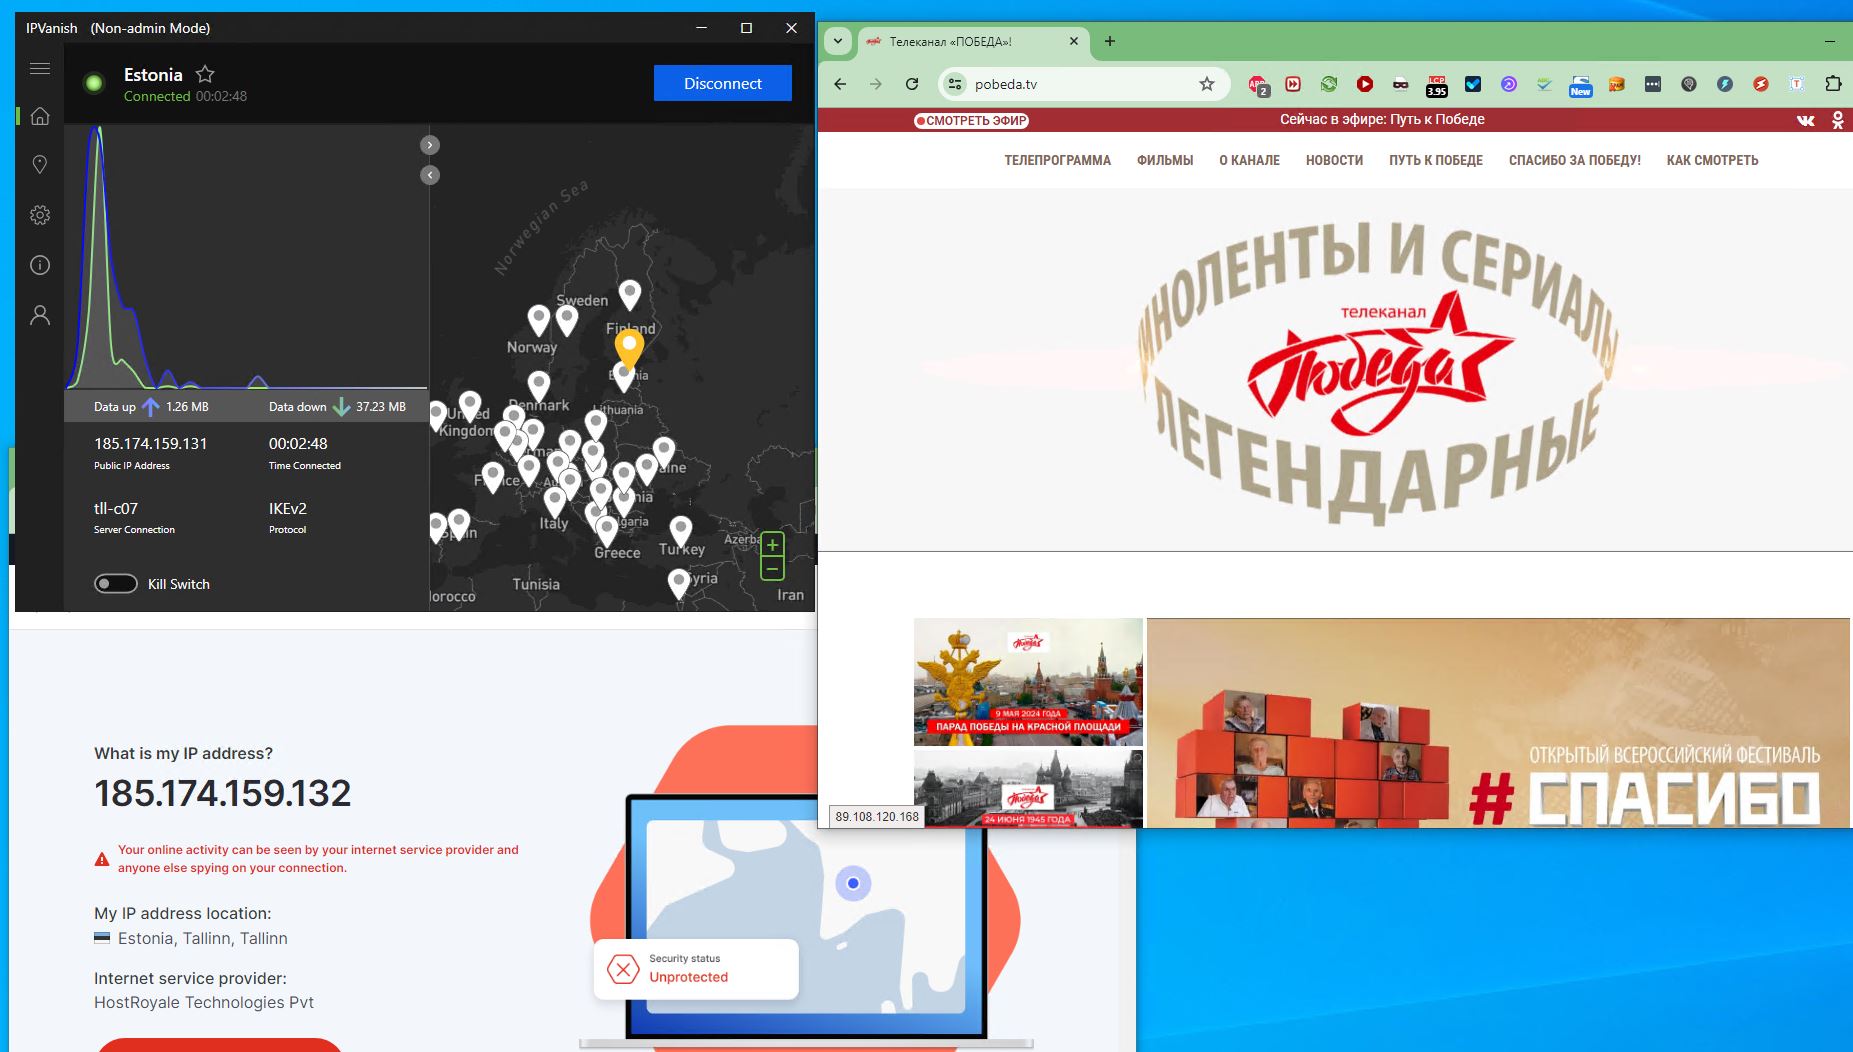
Task: Open the 24 июня 1945 parade thumbnail
Action: pos(1028,788)
